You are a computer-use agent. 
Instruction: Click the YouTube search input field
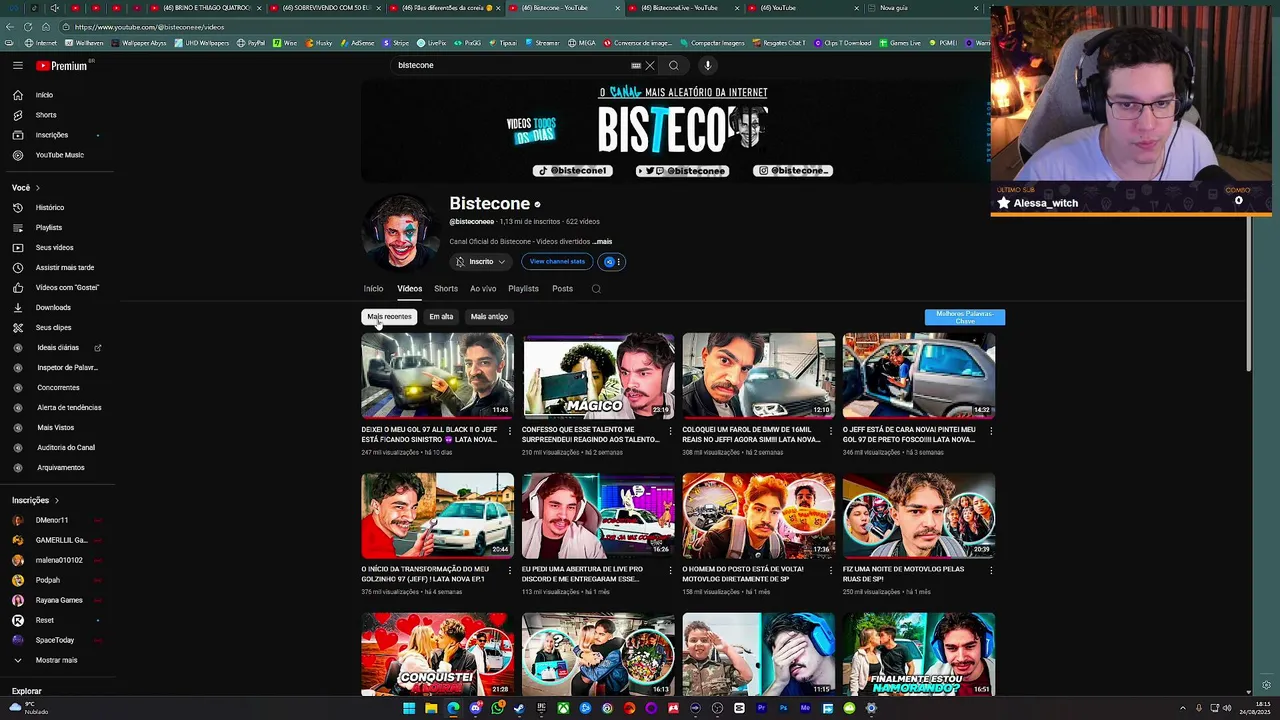(x=510, y=65)
